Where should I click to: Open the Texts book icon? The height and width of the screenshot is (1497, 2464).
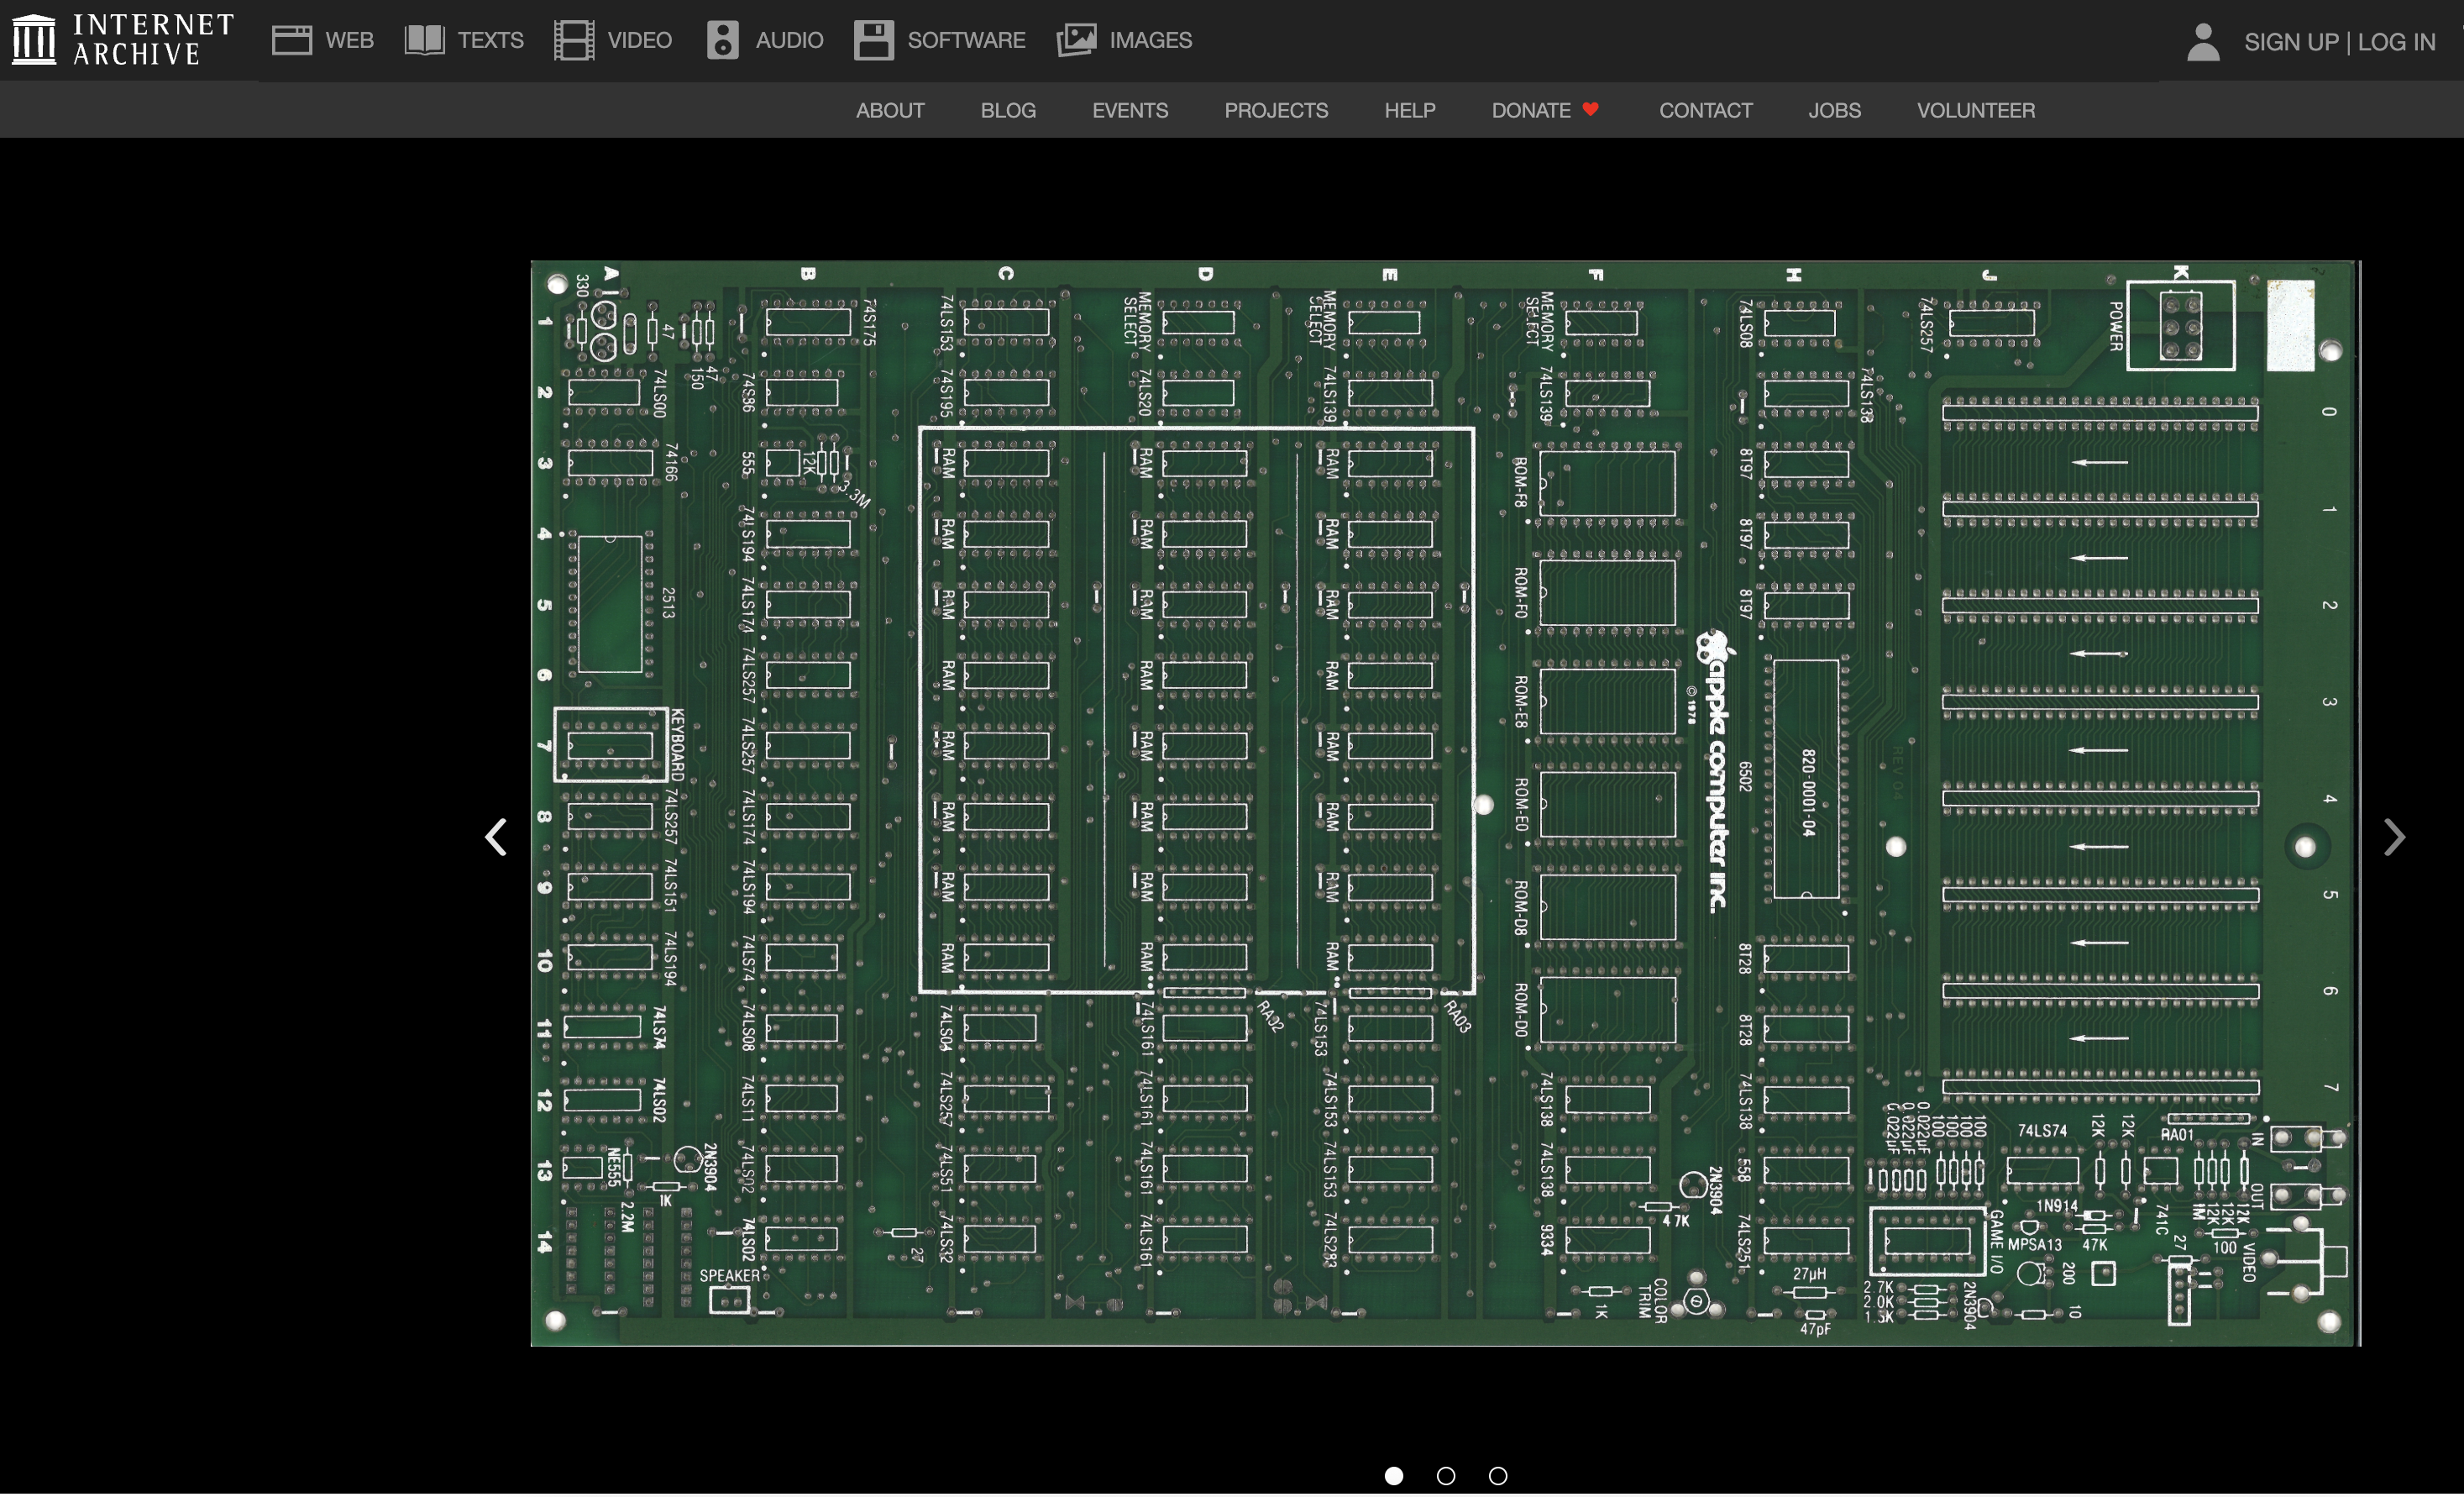(x=424, y=40)
